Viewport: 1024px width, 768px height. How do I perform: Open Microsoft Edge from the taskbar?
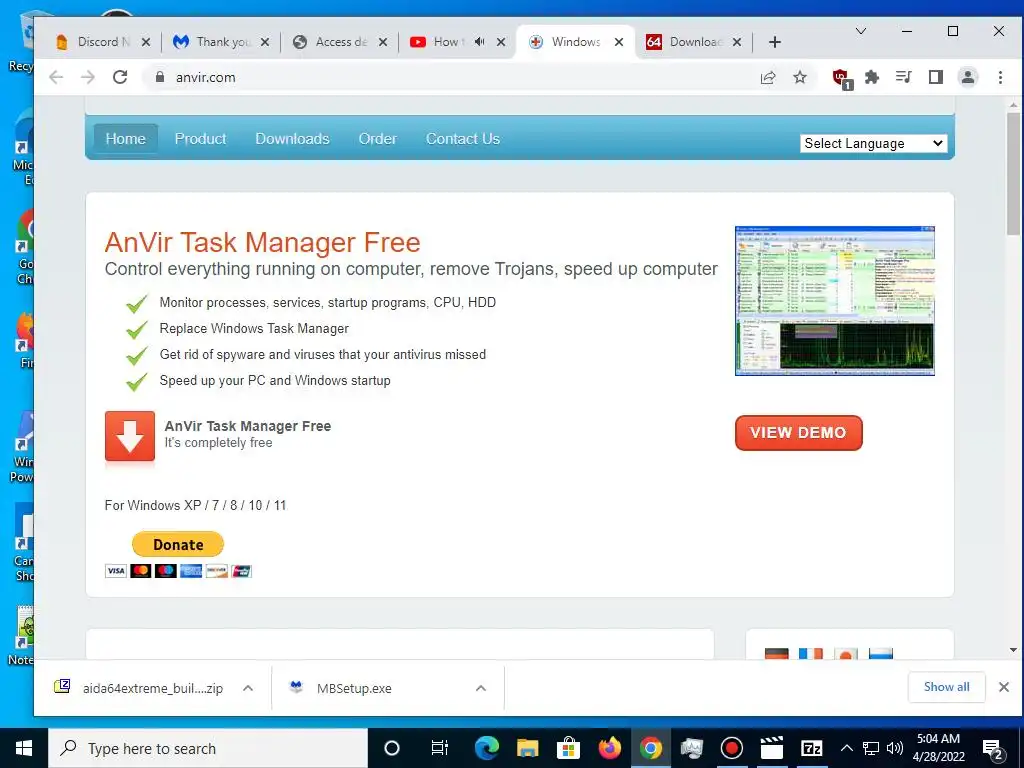[487, 748]
